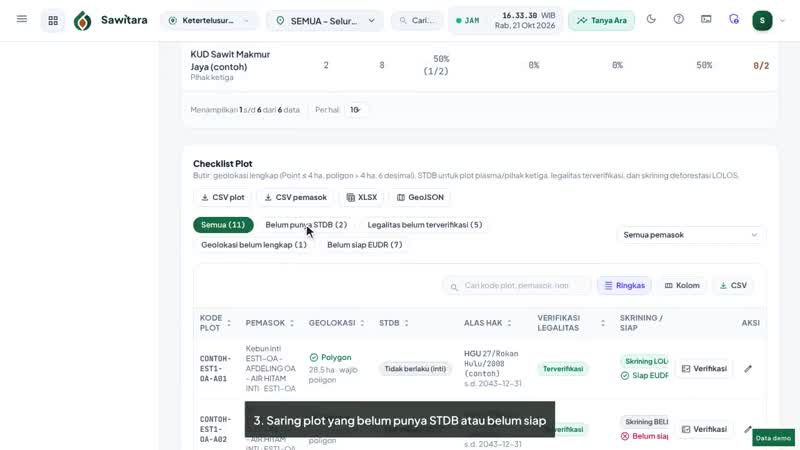Image resolution: width=800 pixels, height=450 pixels.
Task: Open the app grid launcher
Action: tap(53, 20)
